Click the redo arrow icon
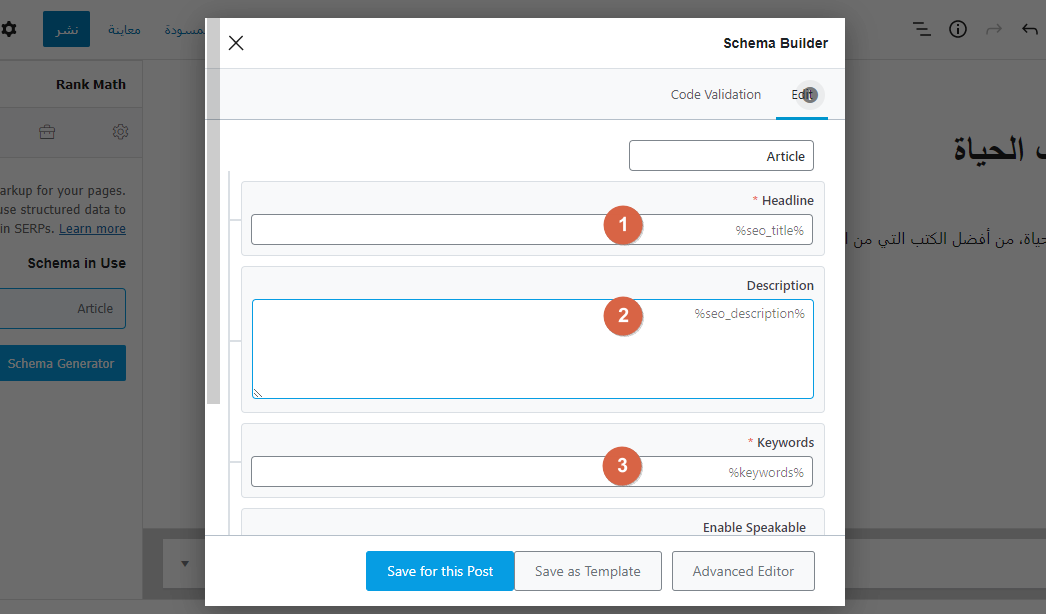This screenshot has width=1046, height=614. (x=994, y=29)
